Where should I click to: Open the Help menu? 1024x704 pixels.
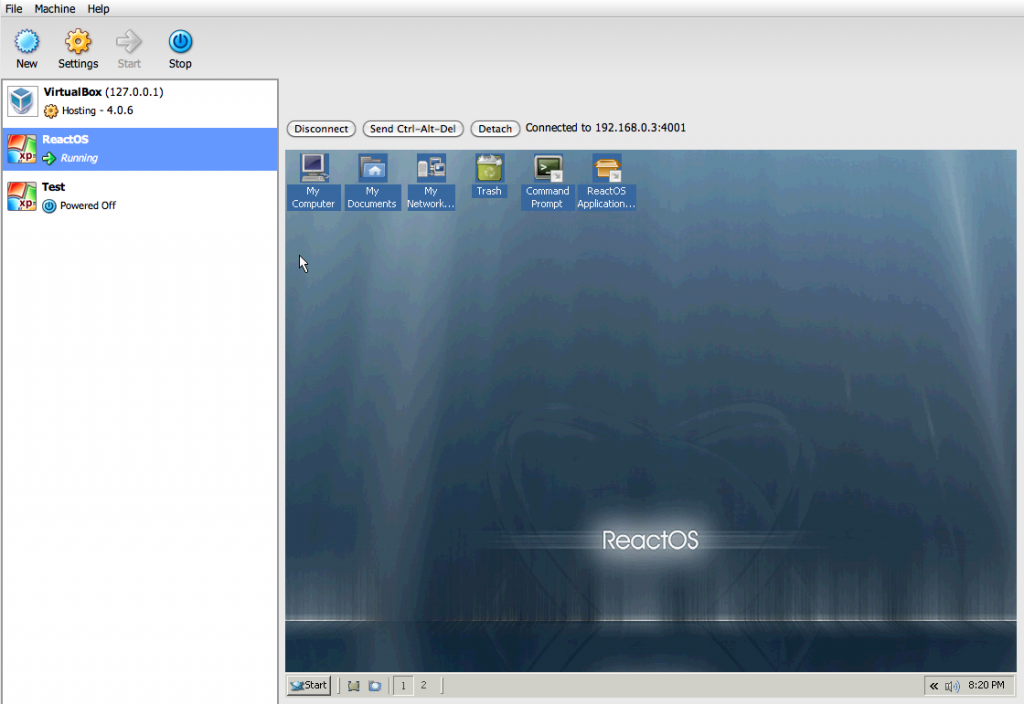pos(99,8)
